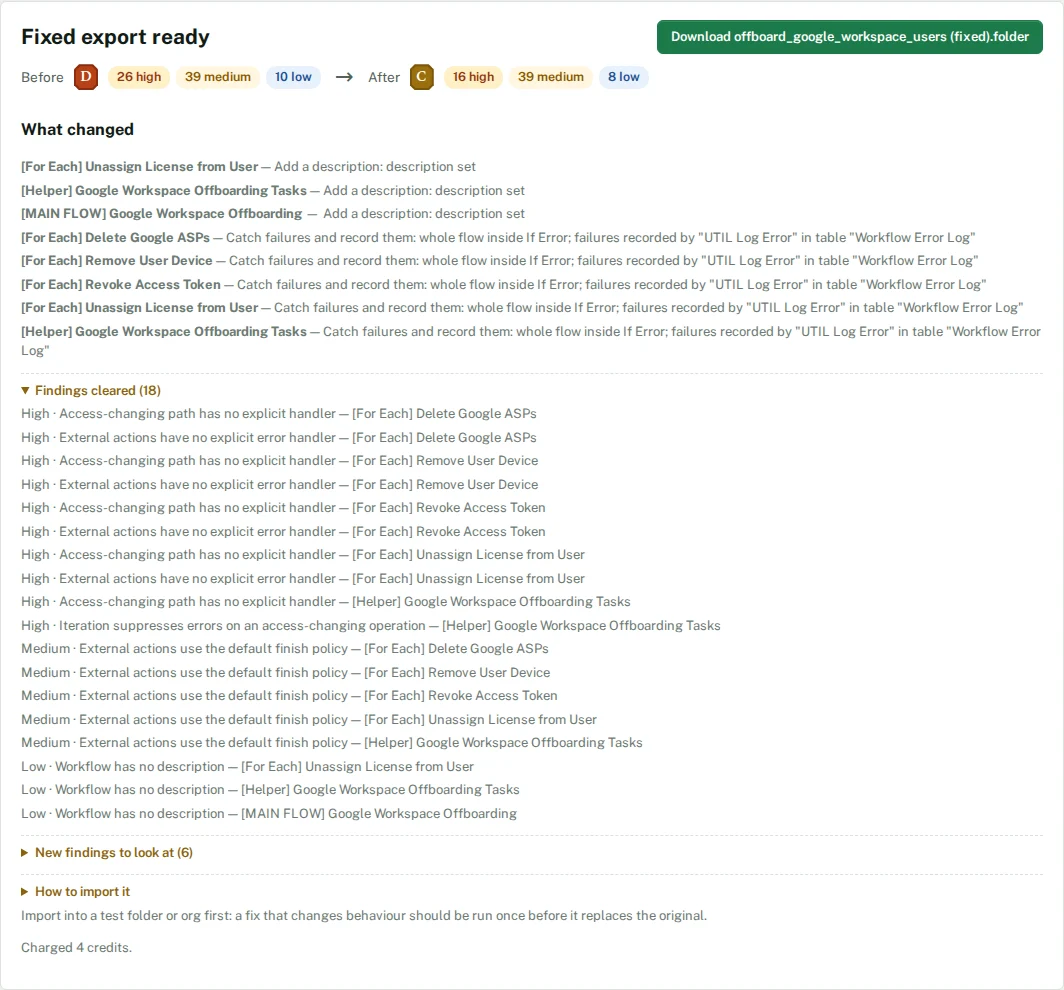Click the Before grade D badge
1064x990 pixels.
(x=86, y=77)
